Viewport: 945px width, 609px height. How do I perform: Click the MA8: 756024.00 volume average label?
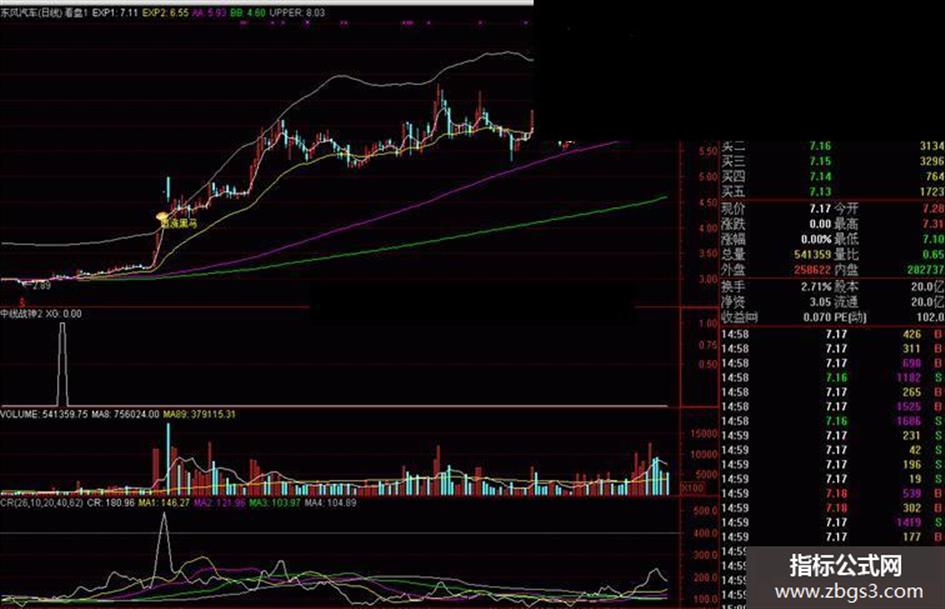coord(125,414)
